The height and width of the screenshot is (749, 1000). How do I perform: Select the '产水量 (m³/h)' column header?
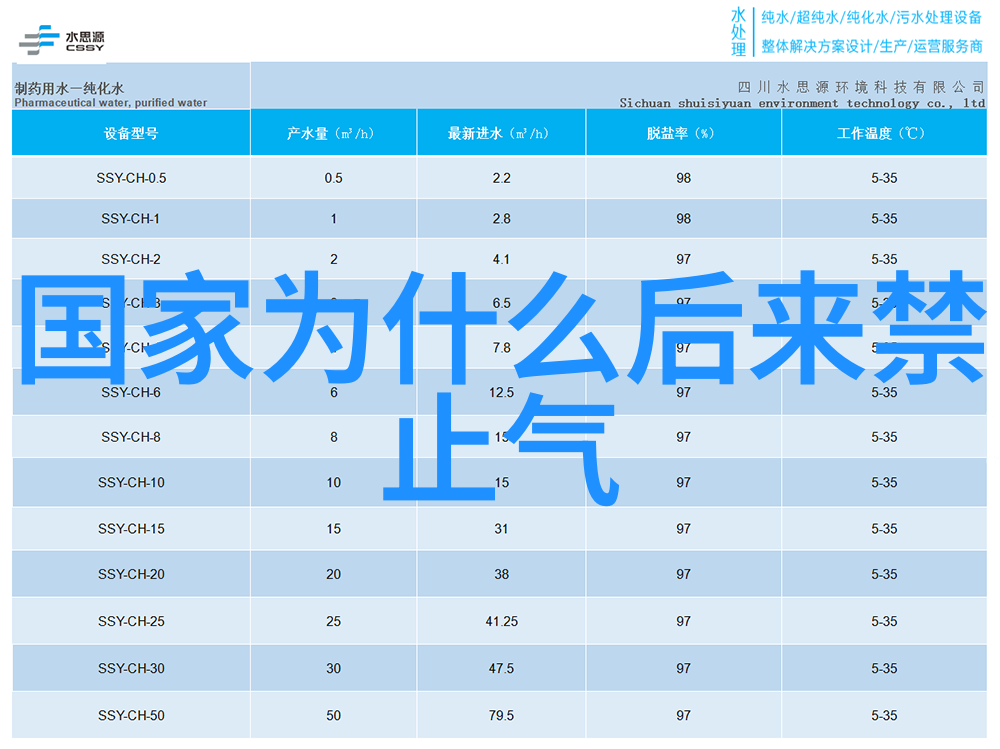(x=334, y=133)
